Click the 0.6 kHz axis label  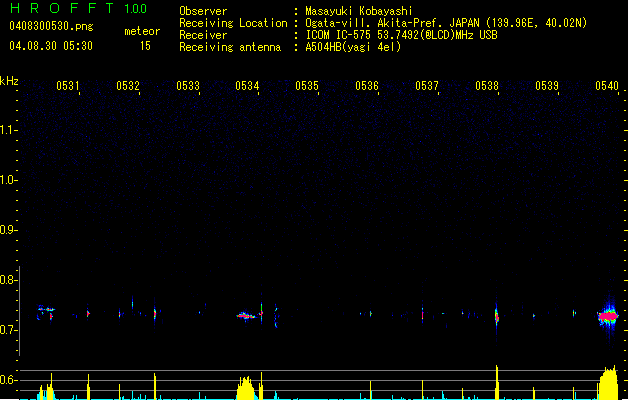coord(8,380)
